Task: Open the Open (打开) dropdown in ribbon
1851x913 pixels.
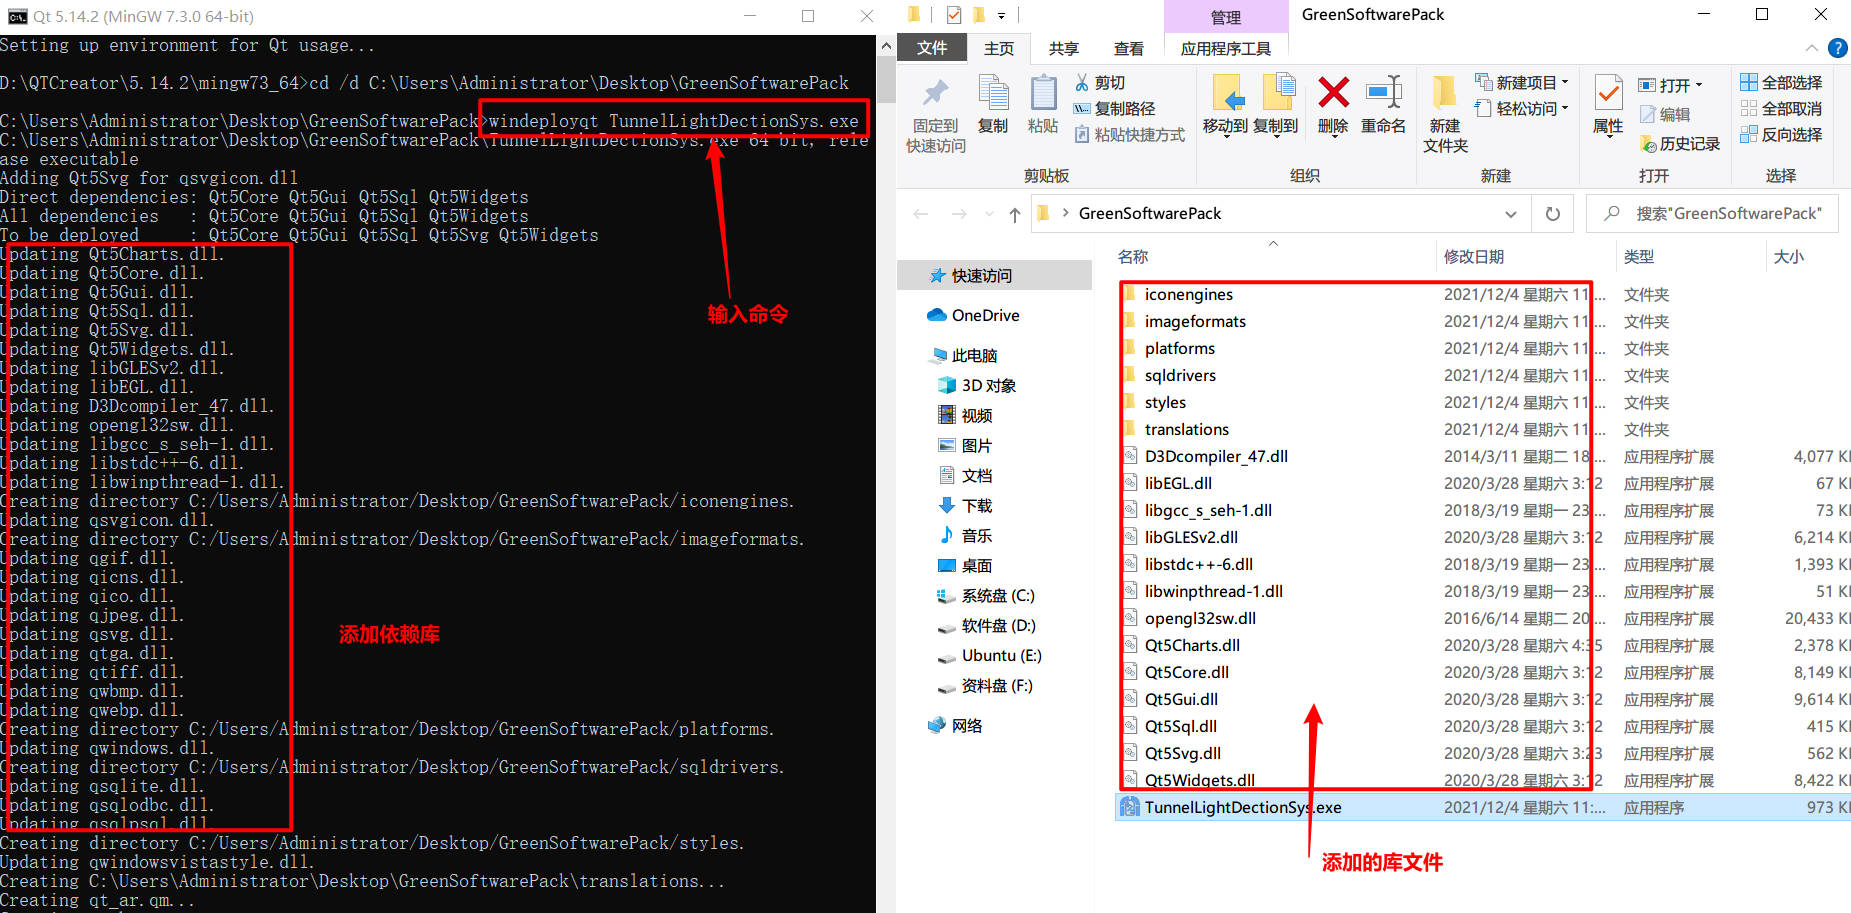Action: pos(1670,86)
